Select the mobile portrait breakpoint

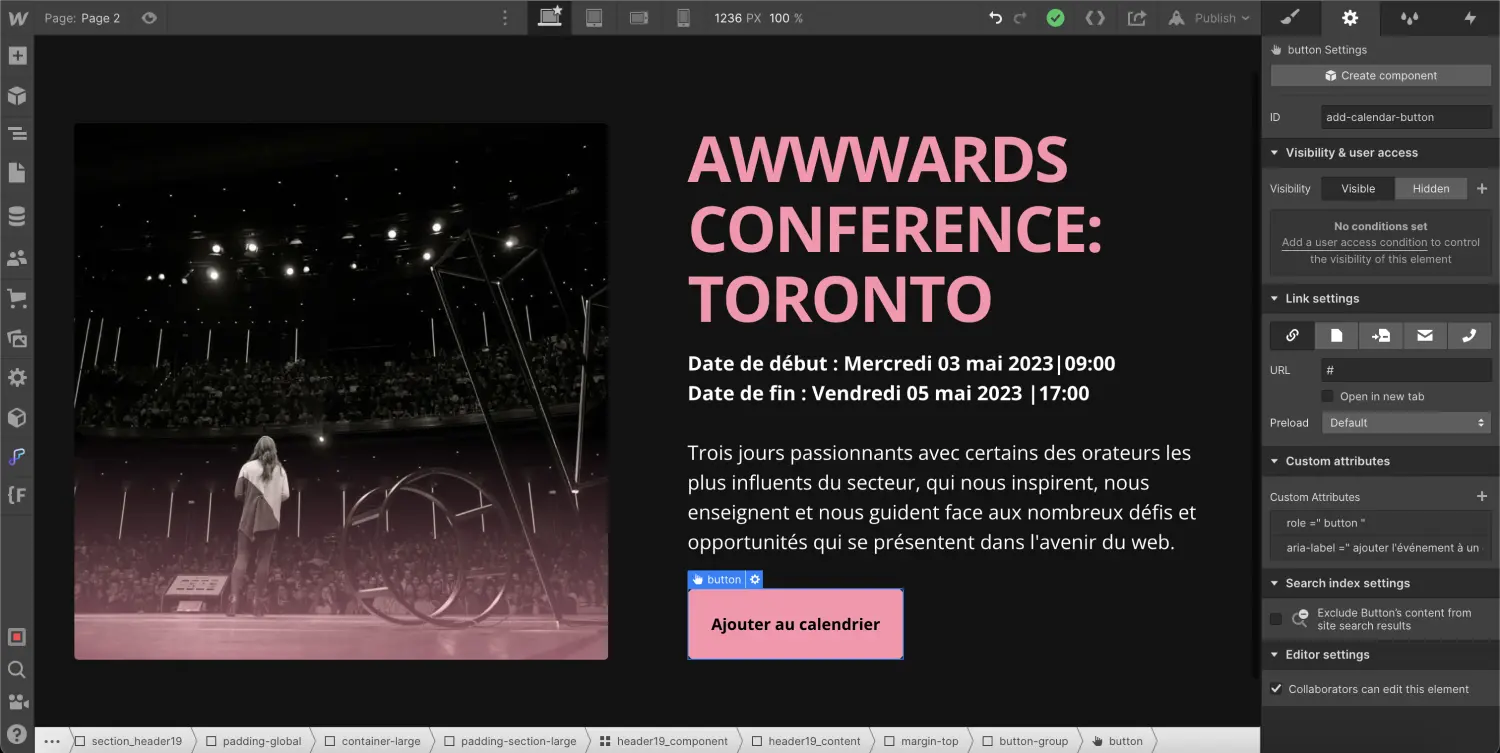point(683,18)
